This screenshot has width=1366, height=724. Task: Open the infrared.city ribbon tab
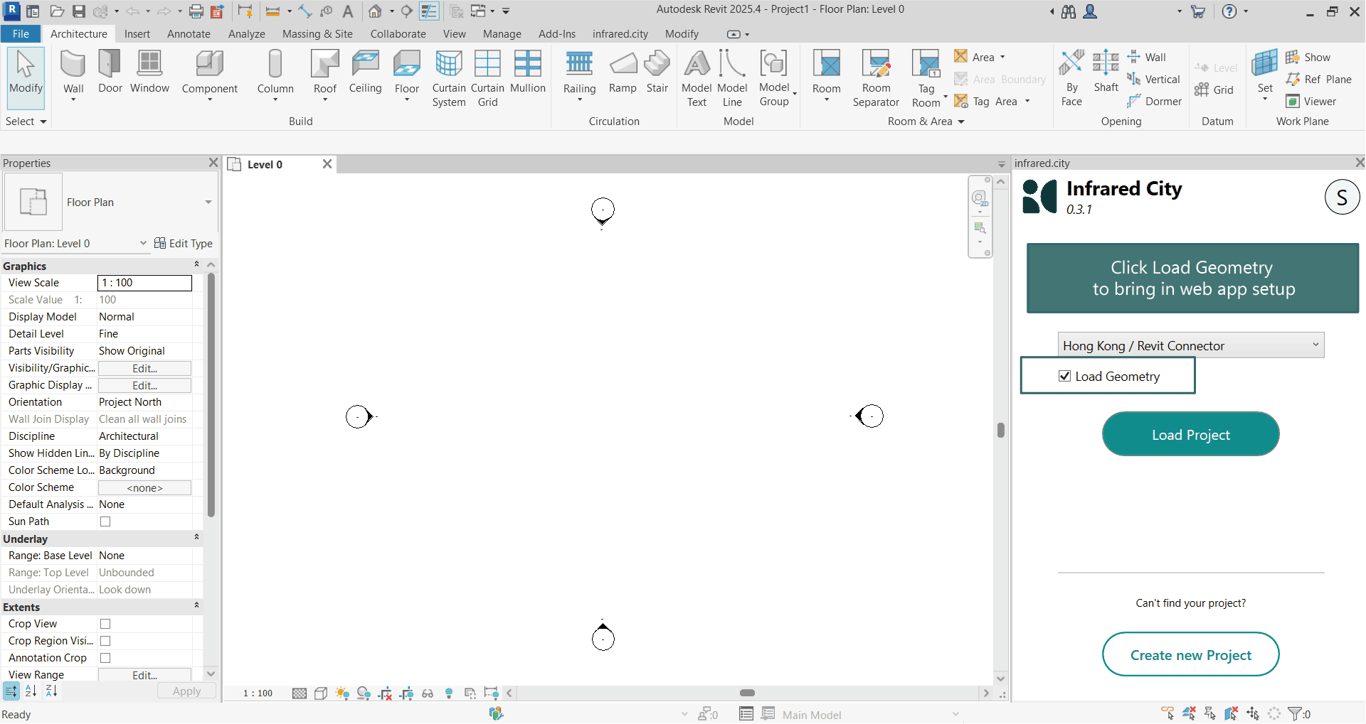pos(620,34)
